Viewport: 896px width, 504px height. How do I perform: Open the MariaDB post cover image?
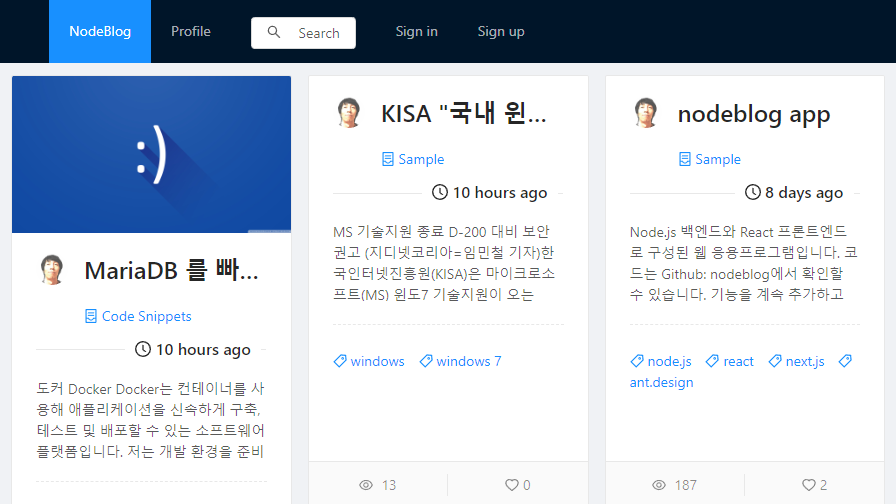point(151,155)
